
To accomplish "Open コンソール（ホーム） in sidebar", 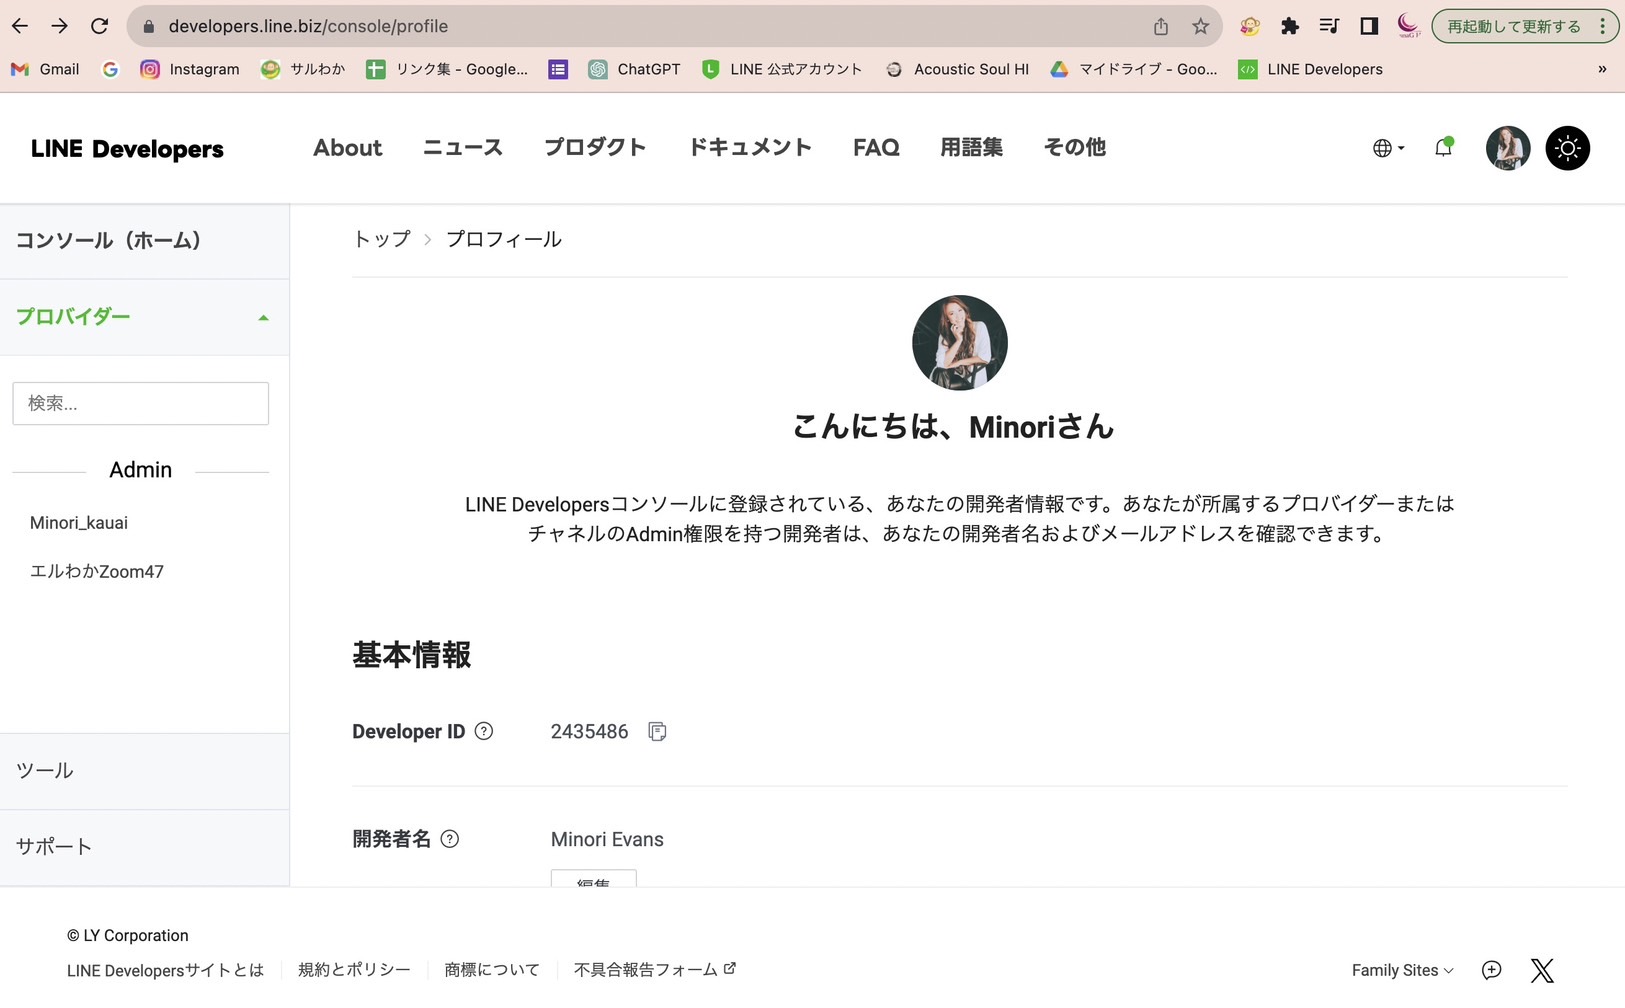I will 144,241.
